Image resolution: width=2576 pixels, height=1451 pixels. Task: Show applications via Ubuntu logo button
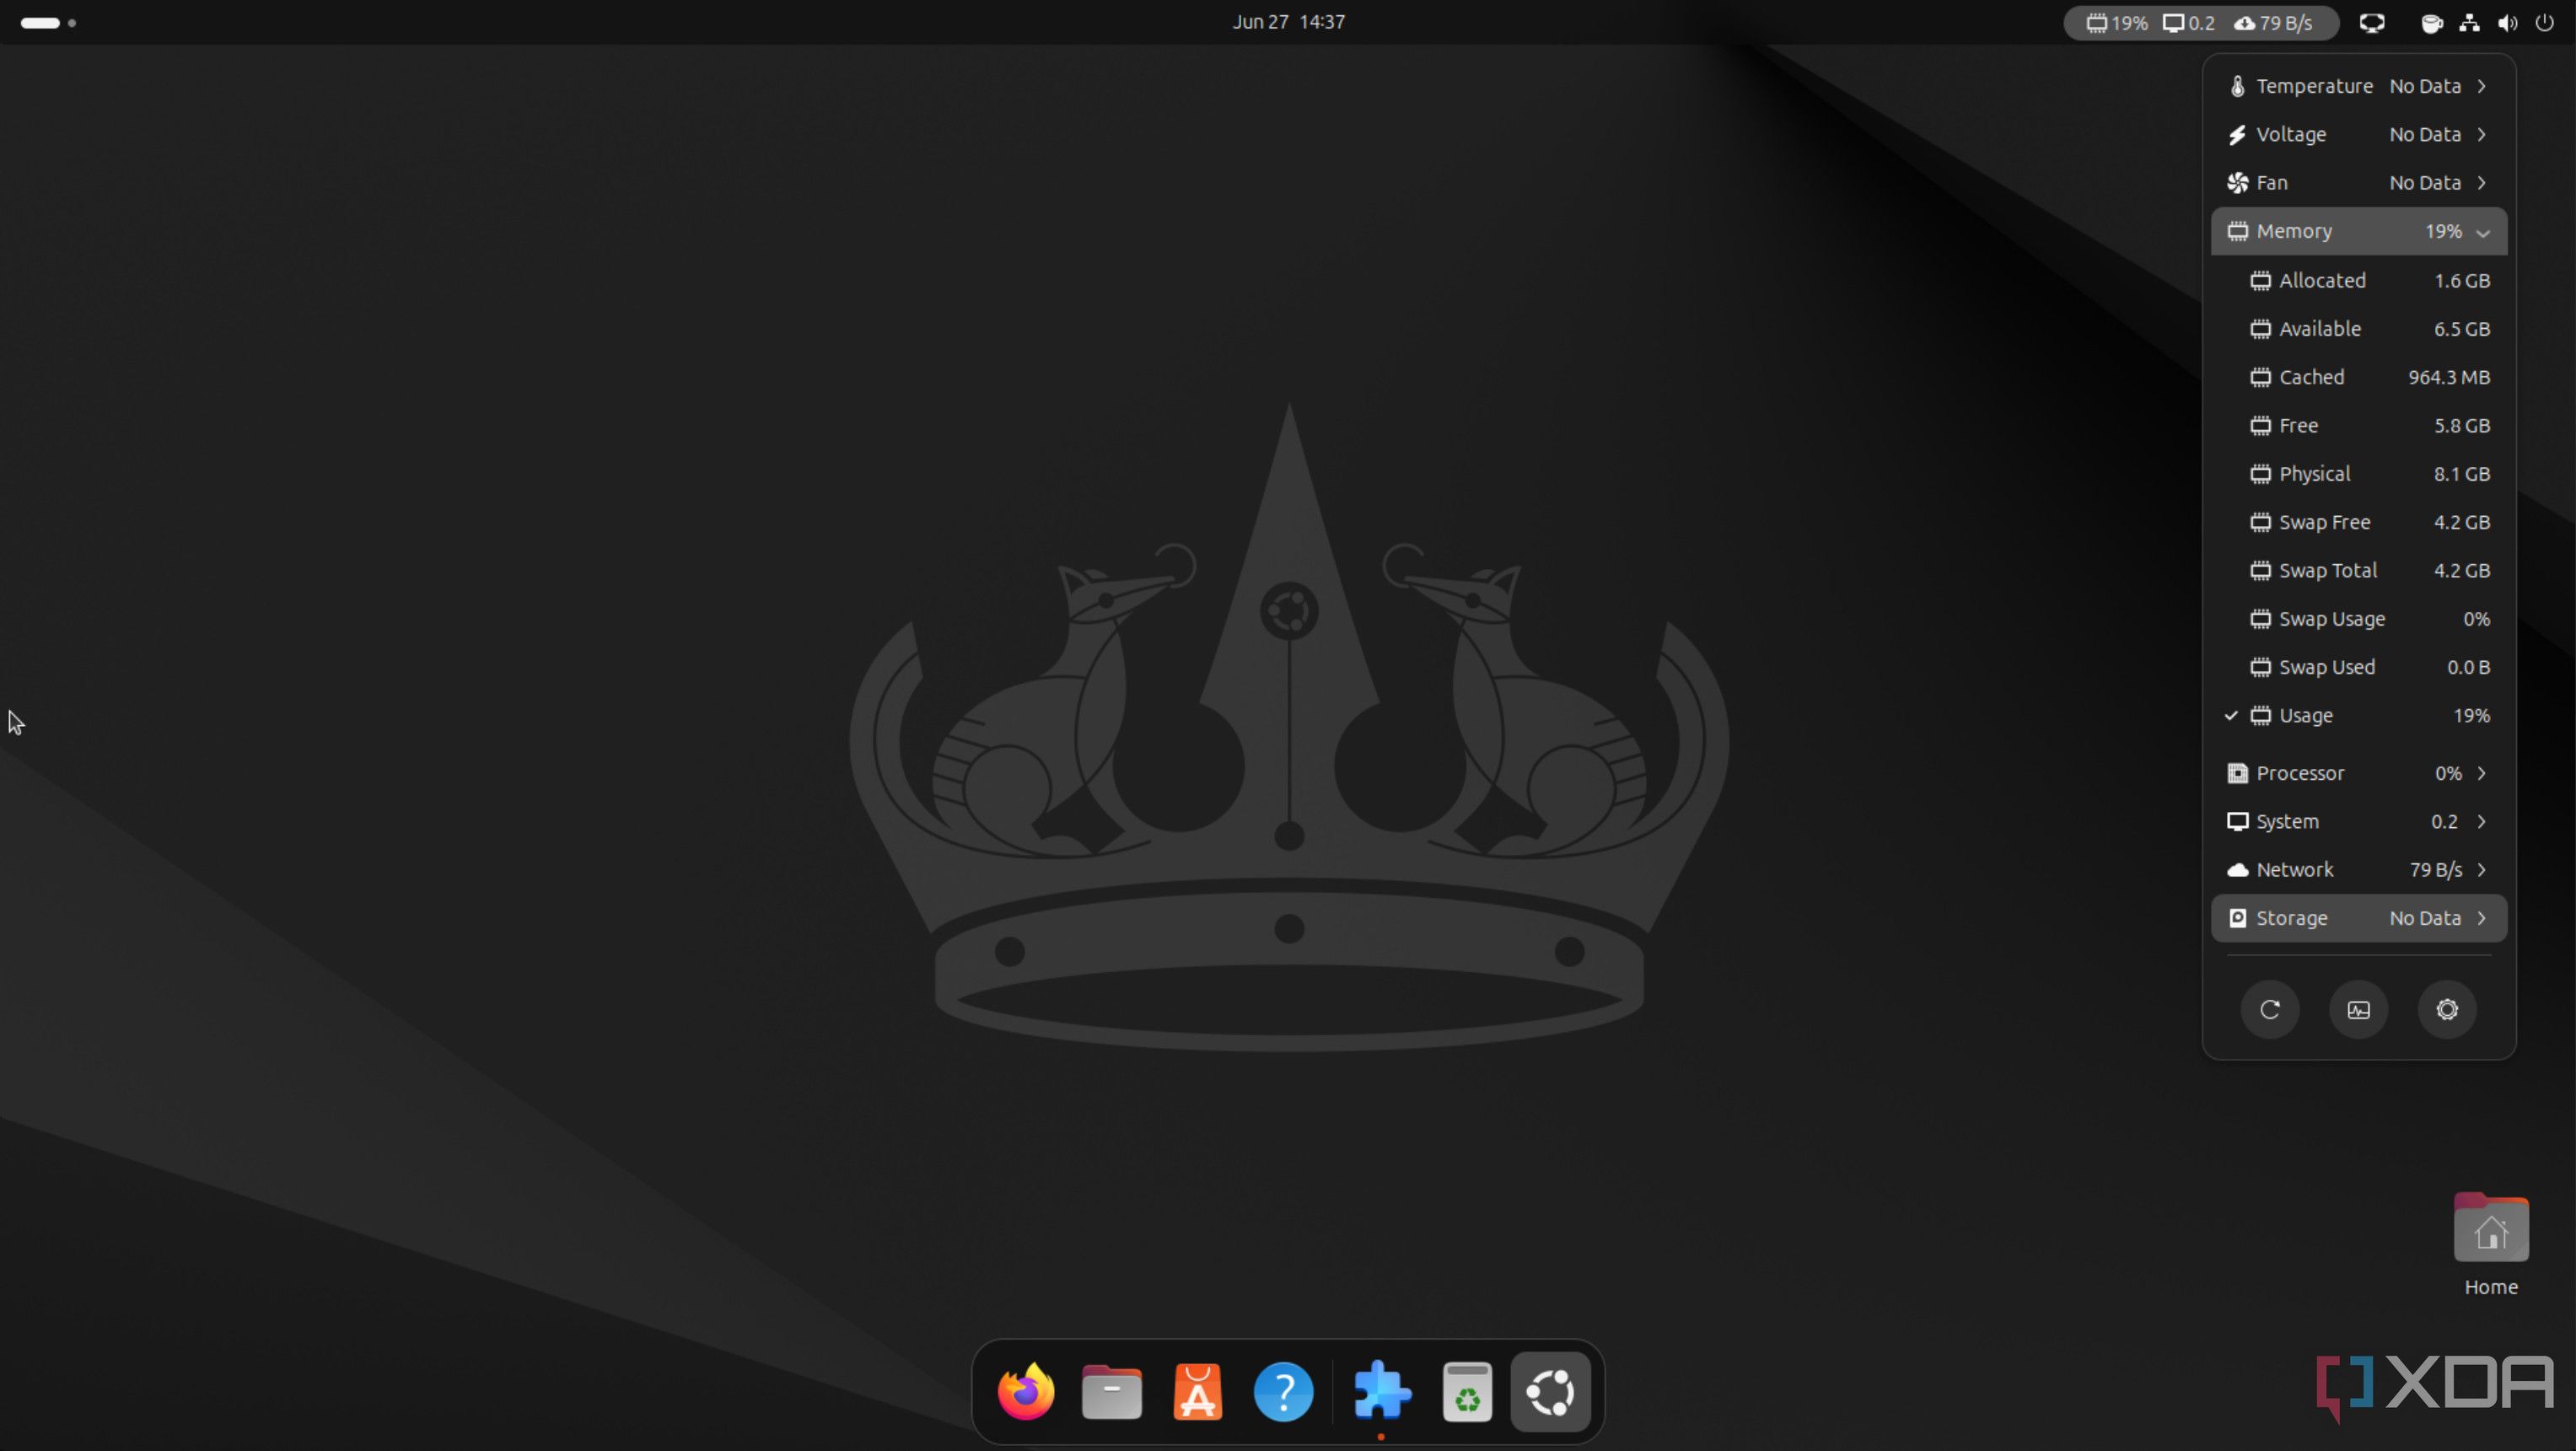[1551, 1392]
